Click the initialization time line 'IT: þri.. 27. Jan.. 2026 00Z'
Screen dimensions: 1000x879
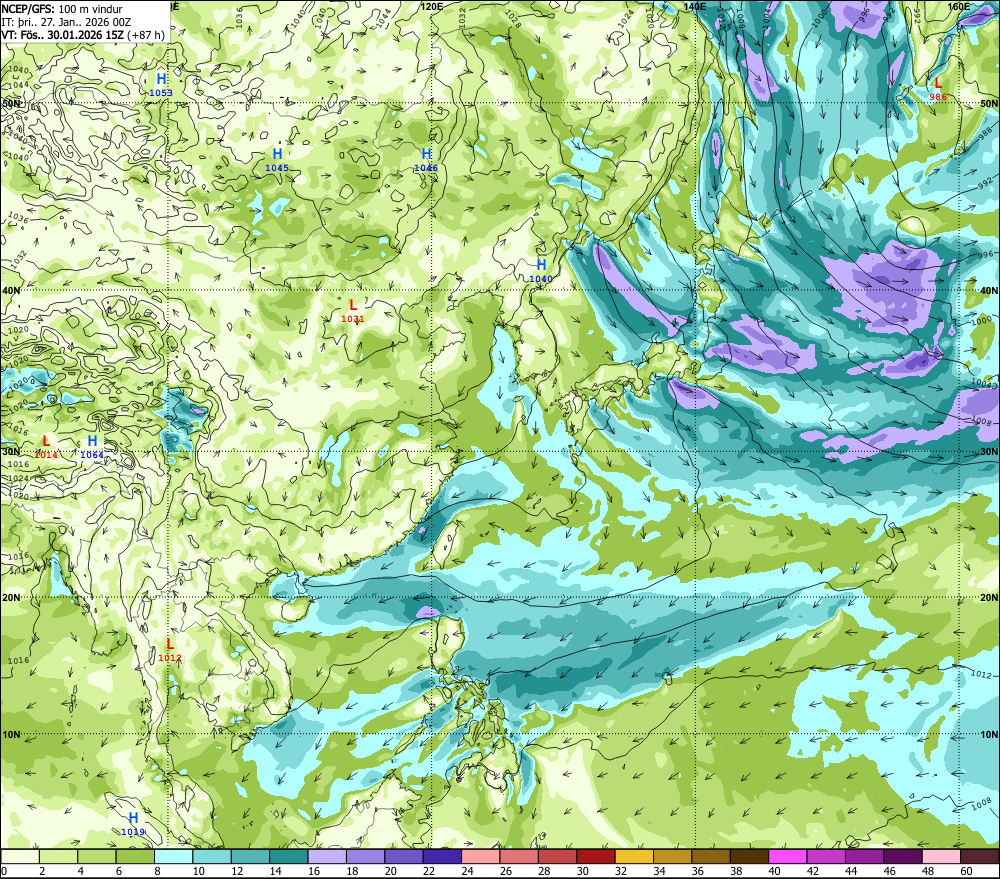66,22
